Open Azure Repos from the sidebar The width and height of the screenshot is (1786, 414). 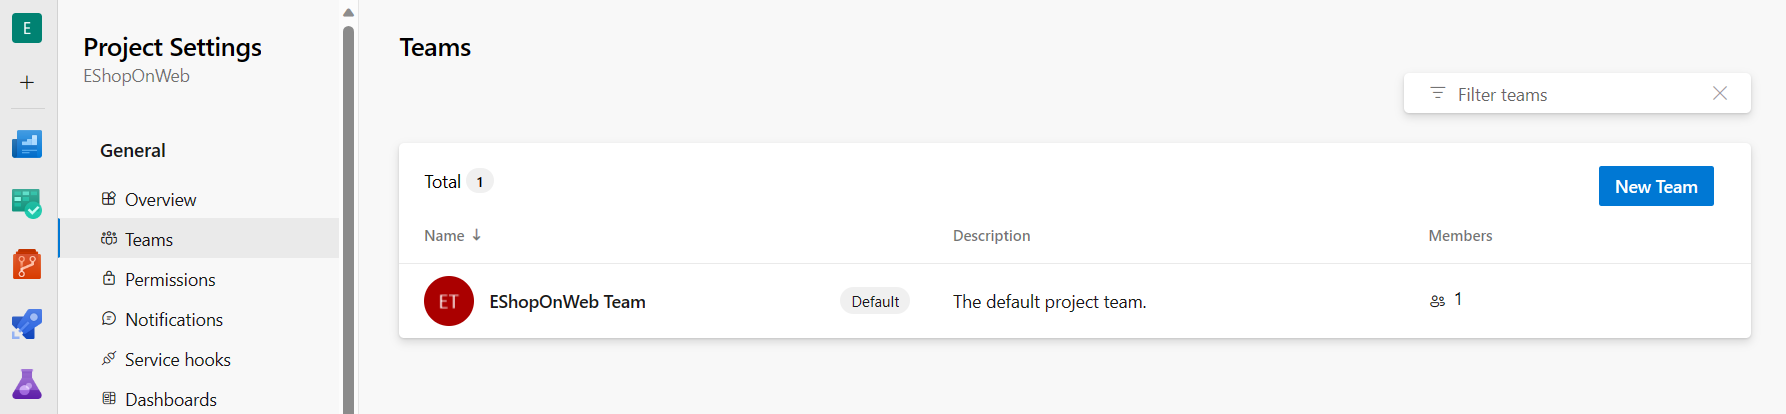27,265
